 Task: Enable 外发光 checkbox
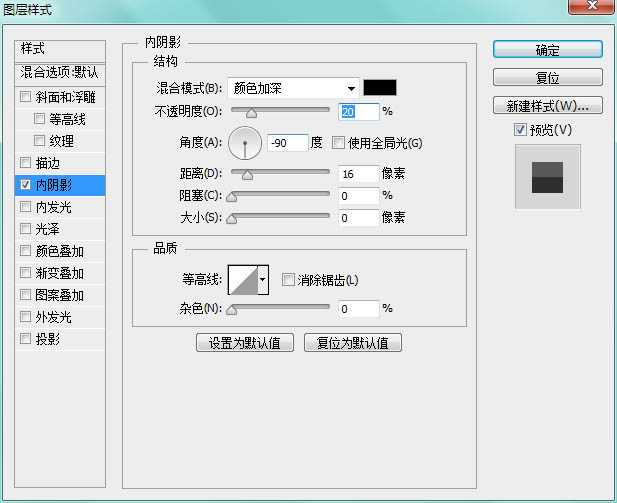pos(26,316)
